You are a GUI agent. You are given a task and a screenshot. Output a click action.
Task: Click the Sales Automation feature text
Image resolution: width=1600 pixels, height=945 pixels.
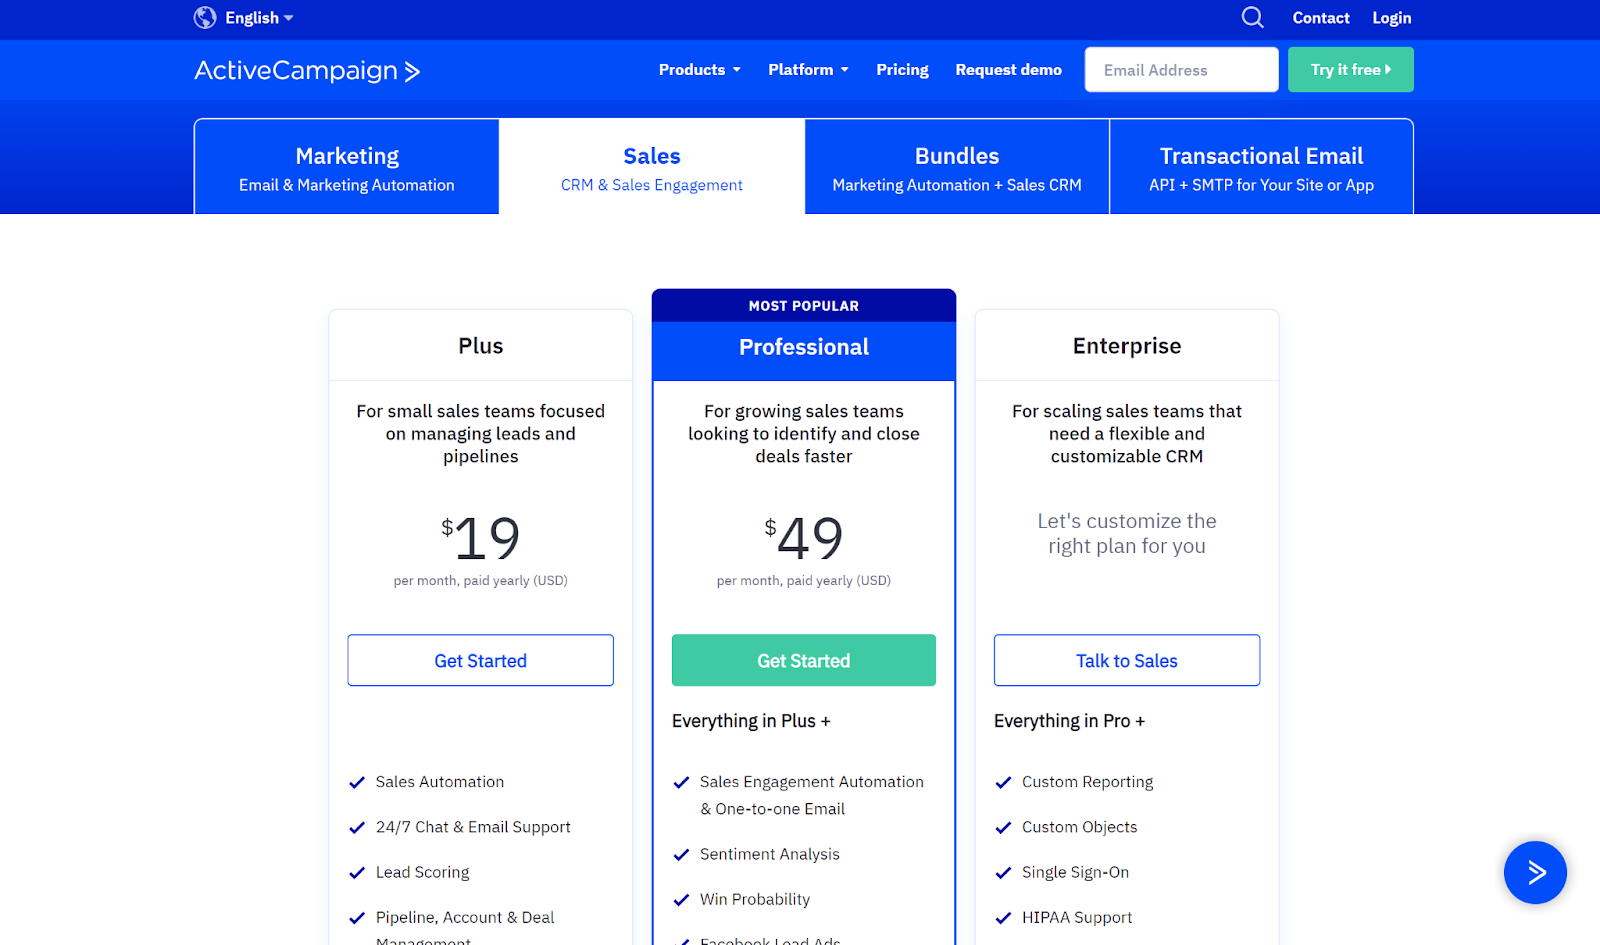tap(440, 782)
